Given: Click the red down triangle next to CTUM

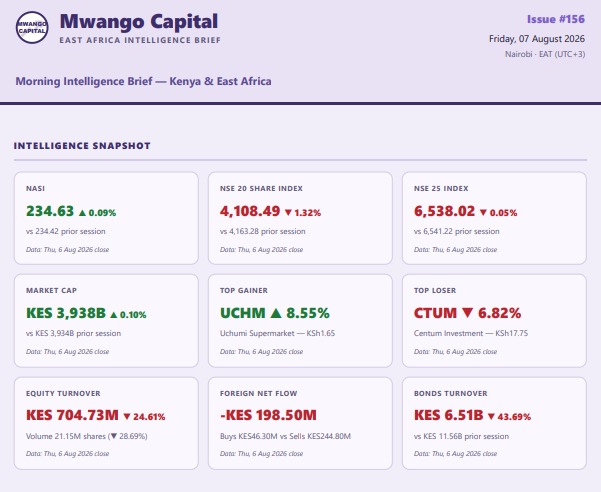Looking at the screenshot, I should (467, 313).
